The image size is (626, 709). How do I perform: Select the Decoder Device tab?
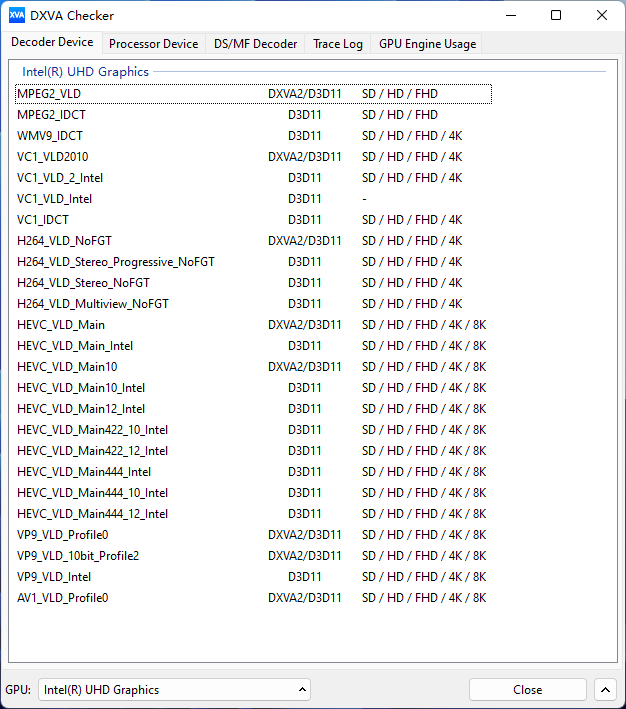tap(52, 43)
